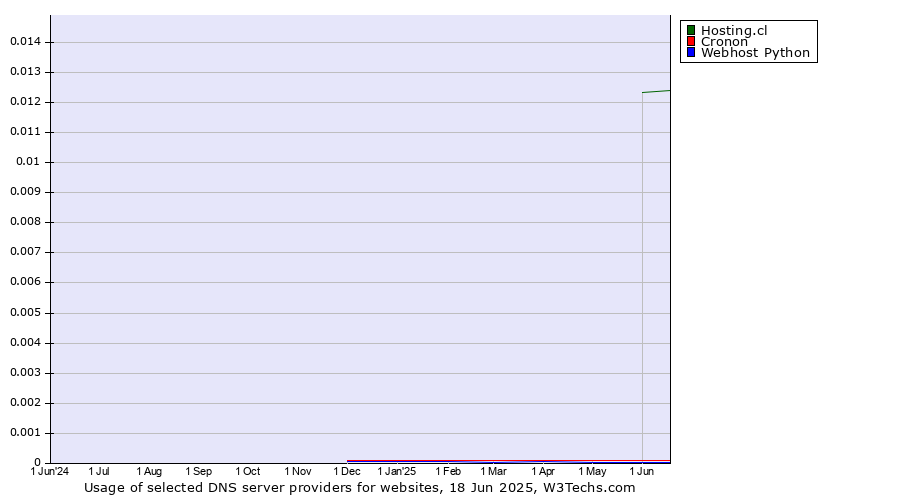Click the 1 Jan'25 x-axis label
Screen dimensions: 900x500
click(x=397, y=471)
